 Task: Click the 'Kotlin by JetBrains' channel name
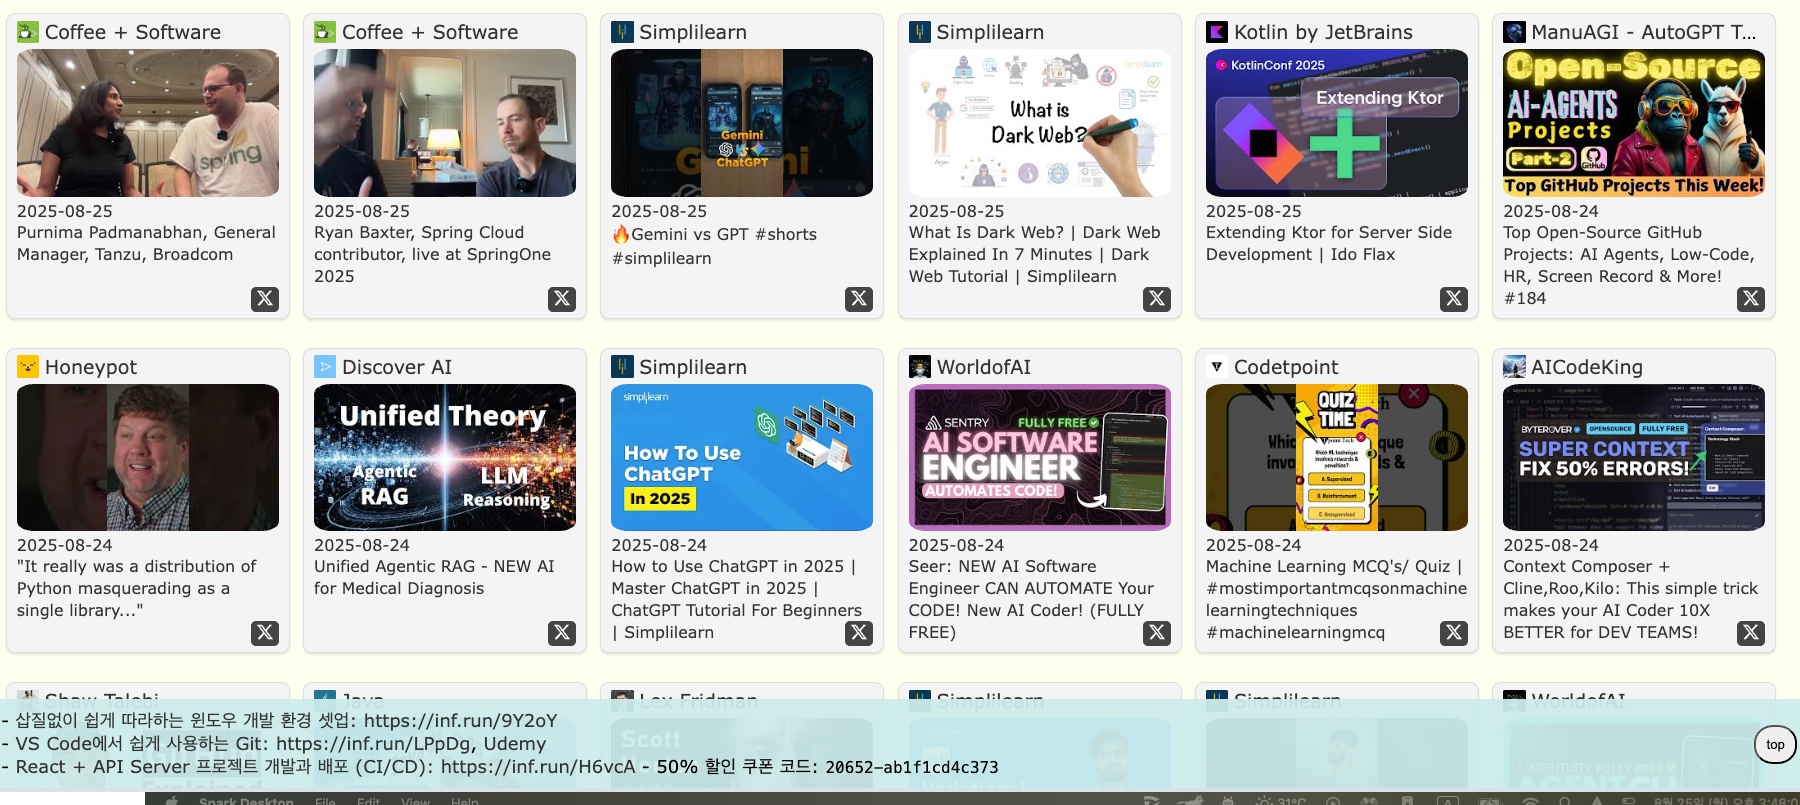tap(1323, 32)
